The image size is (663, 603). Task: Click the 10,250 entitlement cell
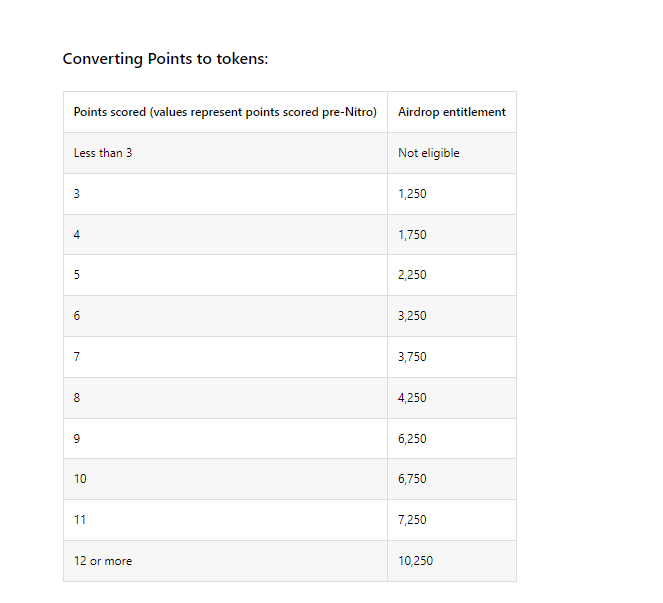[452, 561]
